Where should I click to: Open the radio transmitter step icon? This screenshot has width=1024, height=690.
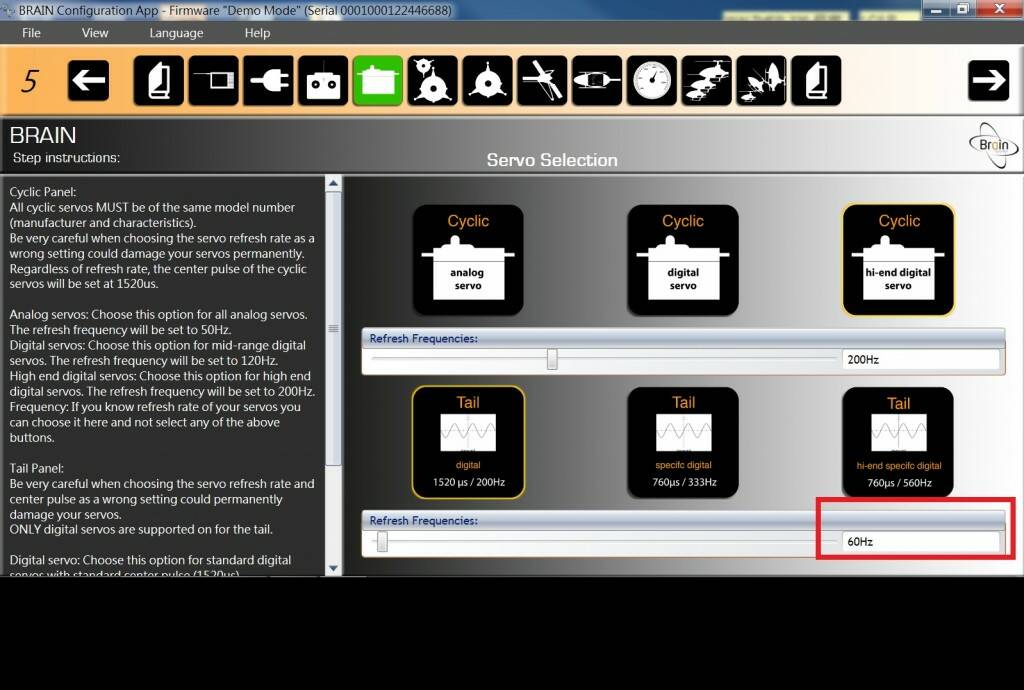pos(323,80)
